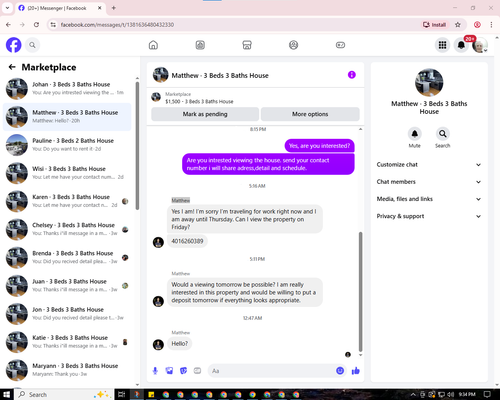Viewport: 500px width, 400px height.
Task: Open the volume icon in system tray
Action: coord(450,395)
